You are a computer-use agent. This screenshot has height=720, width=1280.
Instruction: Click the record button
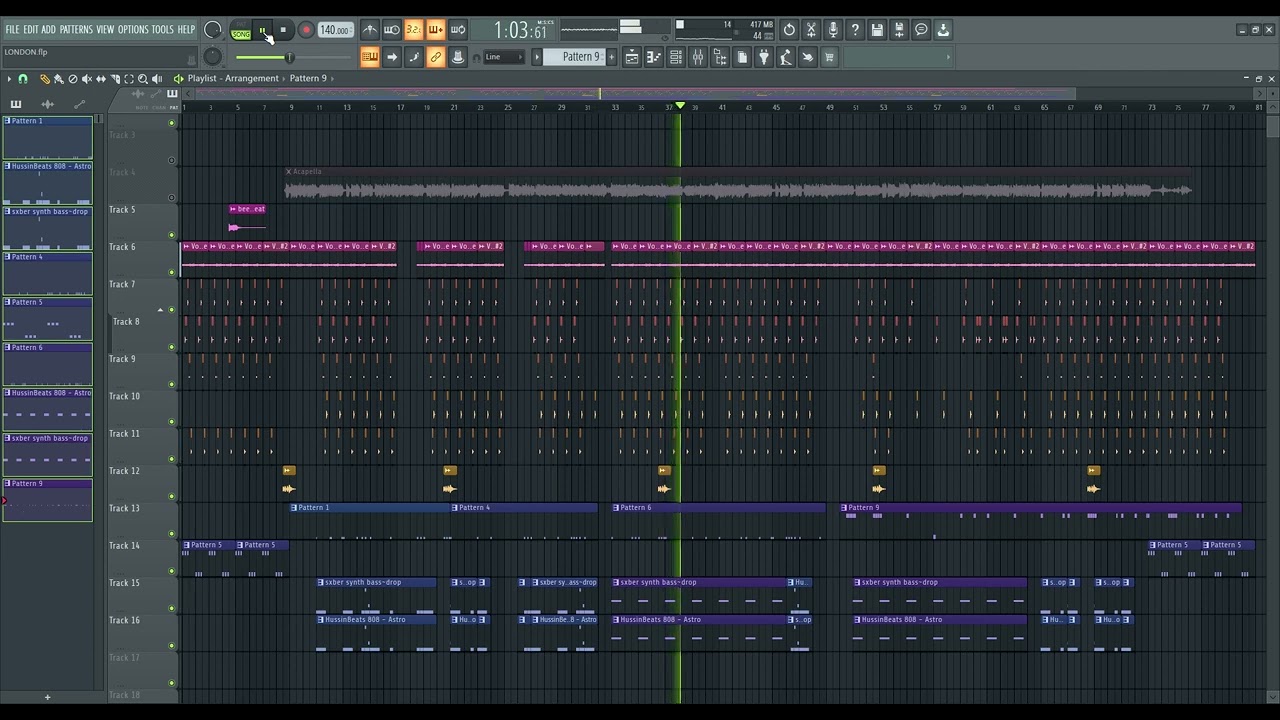tap(306, 31)
